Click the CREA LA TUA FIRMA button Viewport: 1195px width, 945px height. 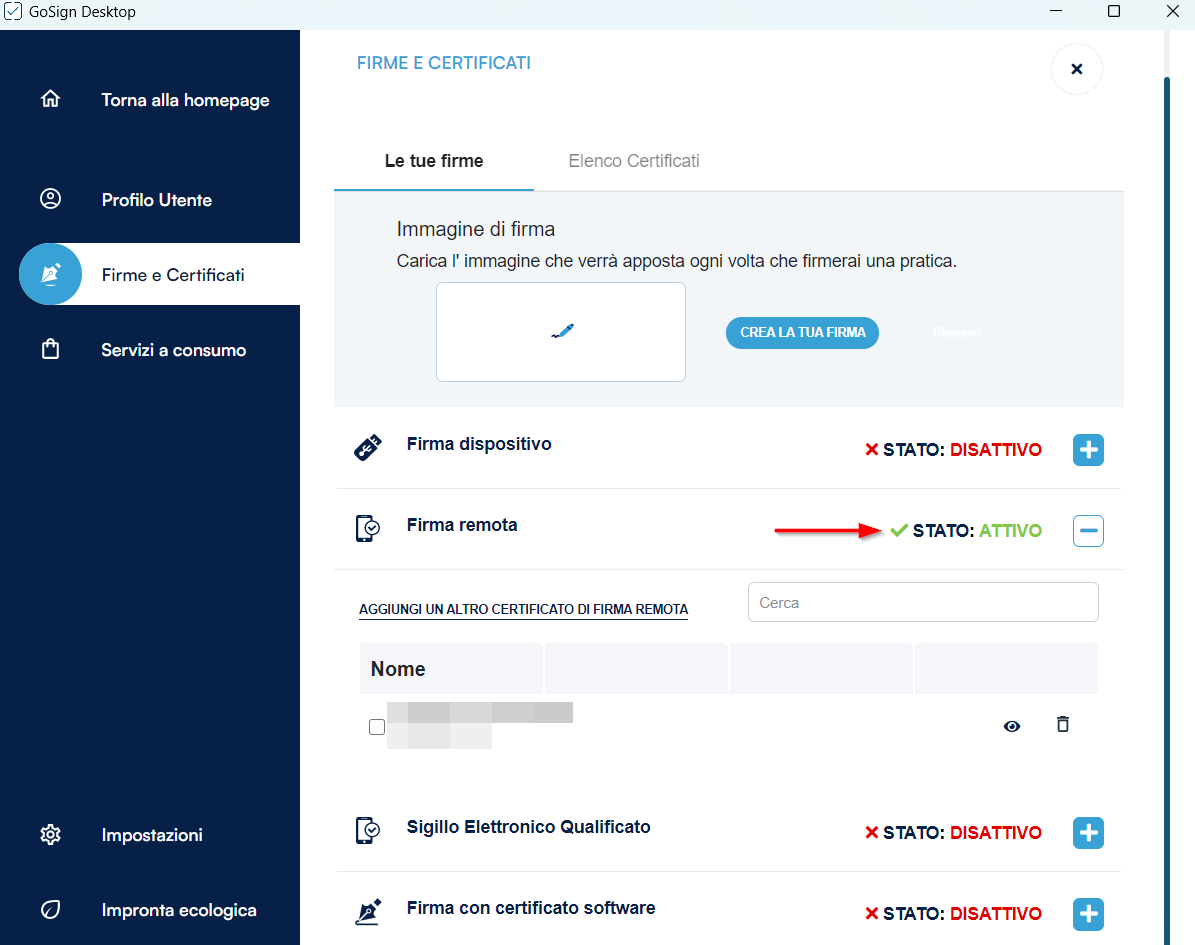coord(802,333)
